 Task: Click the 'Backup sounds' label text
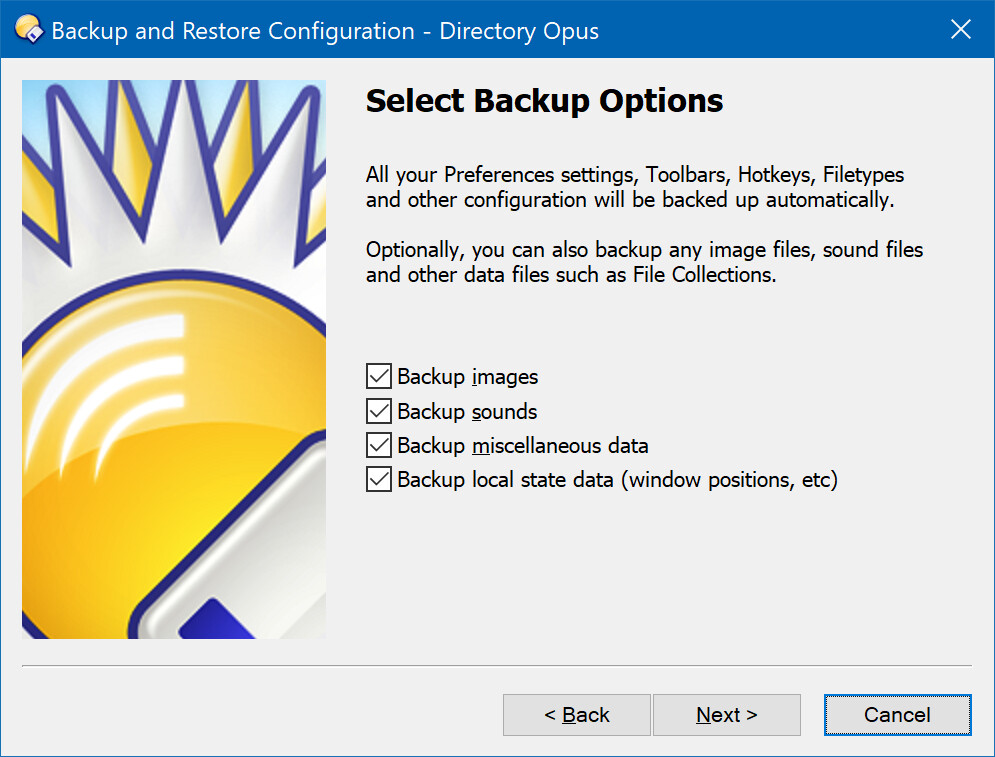(x=467, y=412)
